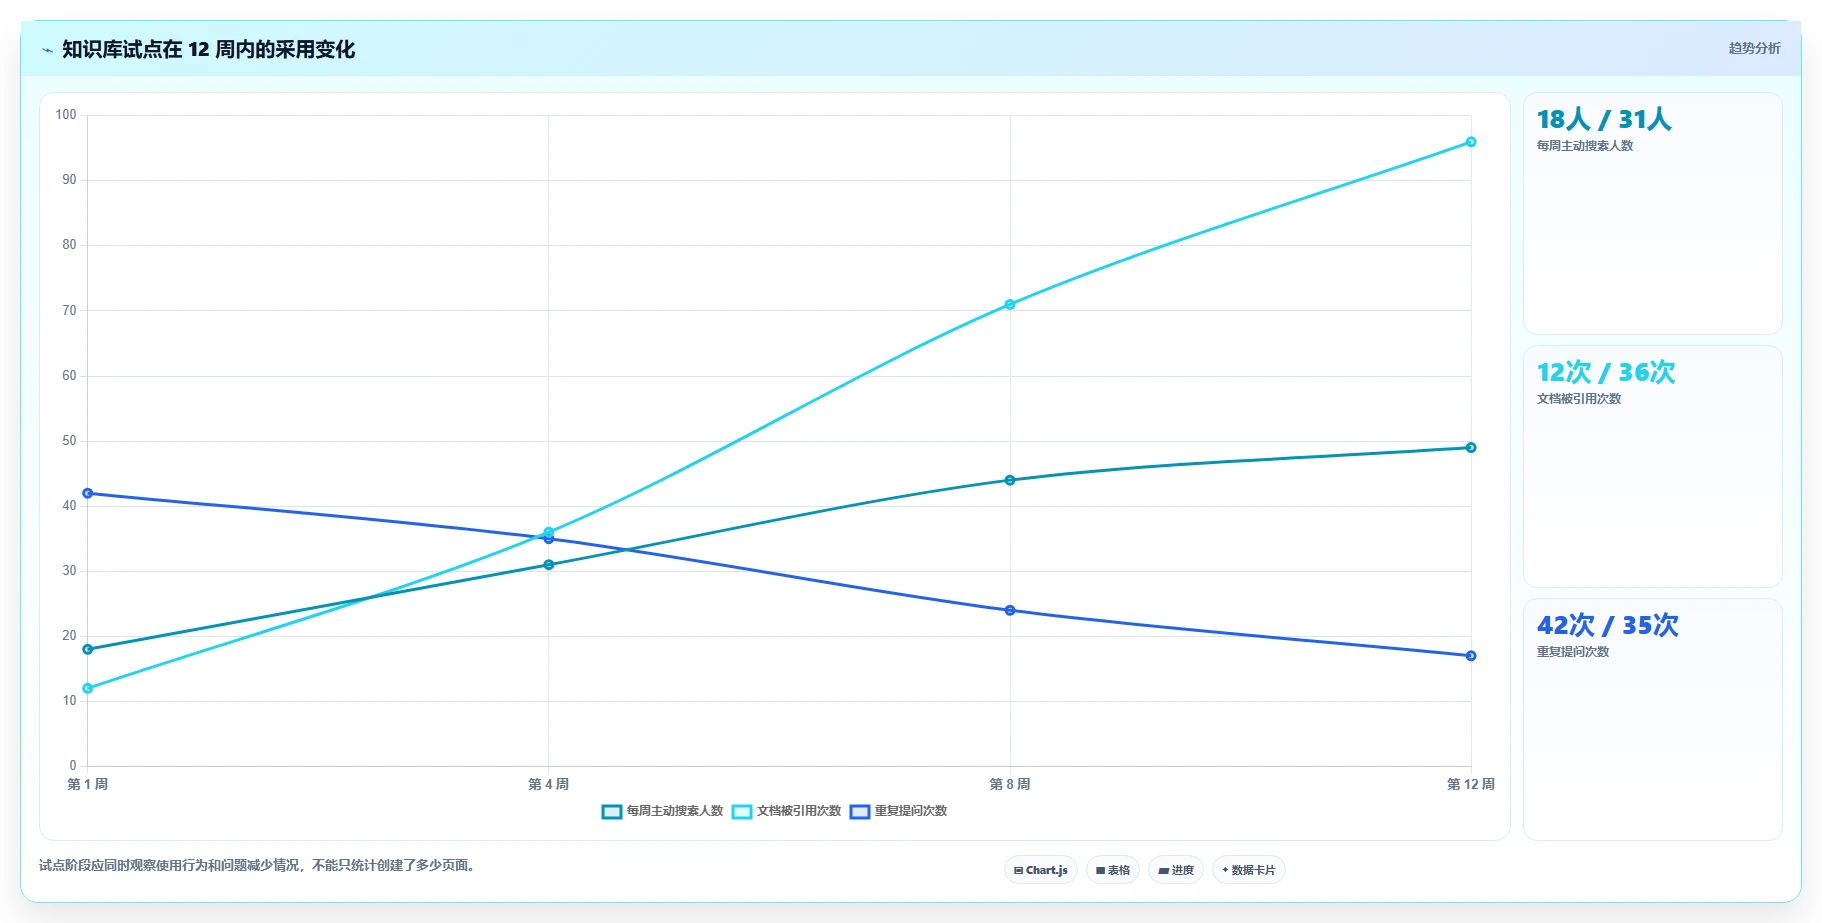This screenshot has width=1822, height=923.
Task: Click the 第 8 周 data point on the 每周主动搜索人数 line
Action: (x=1010, y=480)
